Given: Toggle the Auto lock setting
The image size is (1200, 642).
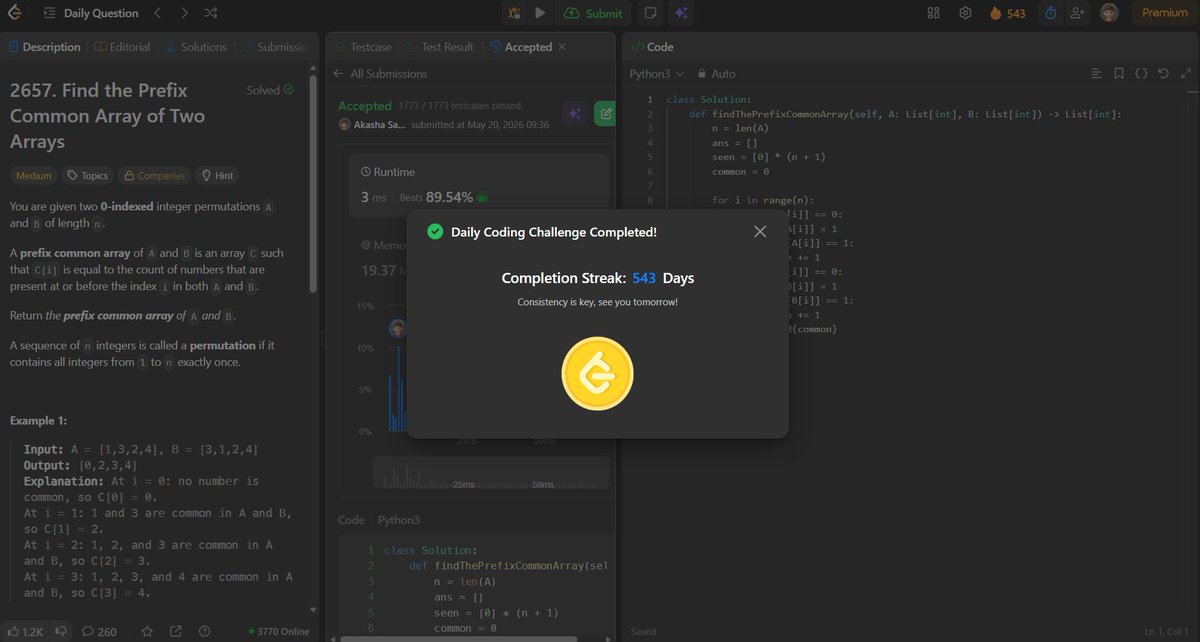Looking at the screenshot, I should point(716,74).
